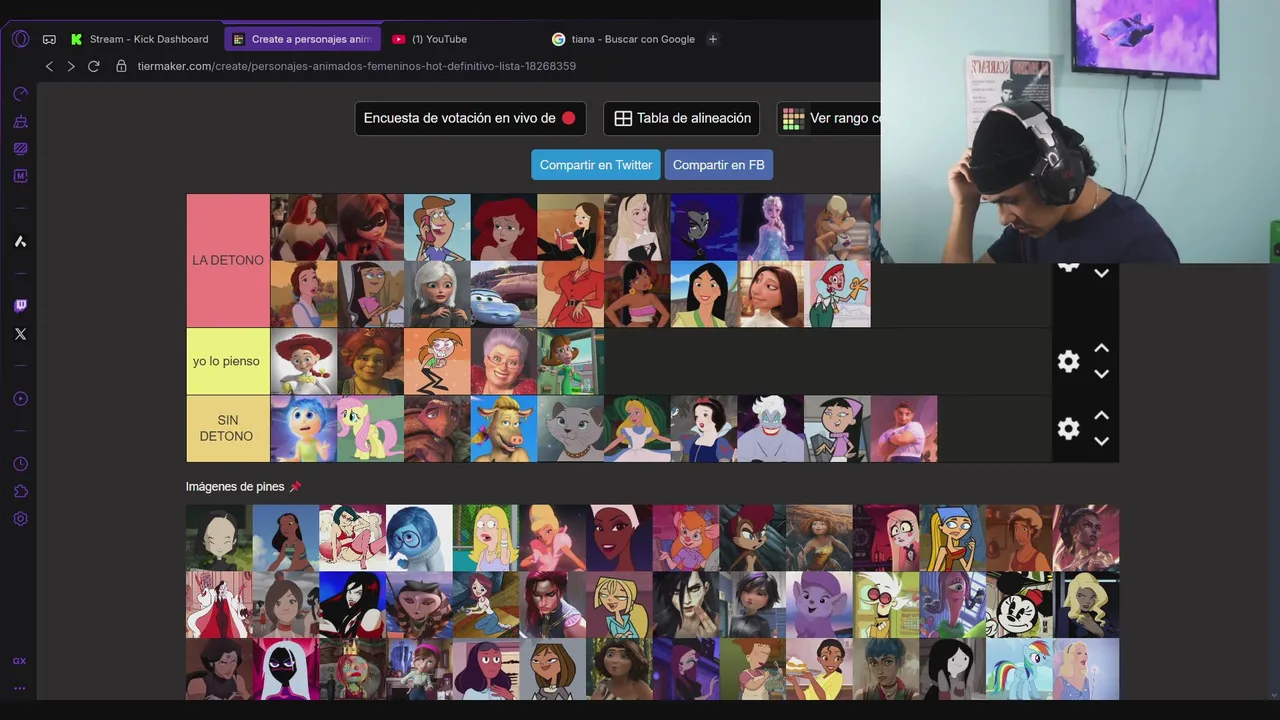The height and width of the screenshot is (720, 1280).
Task: Click 'Tabla de alineación' button
Action: [682, 118]
